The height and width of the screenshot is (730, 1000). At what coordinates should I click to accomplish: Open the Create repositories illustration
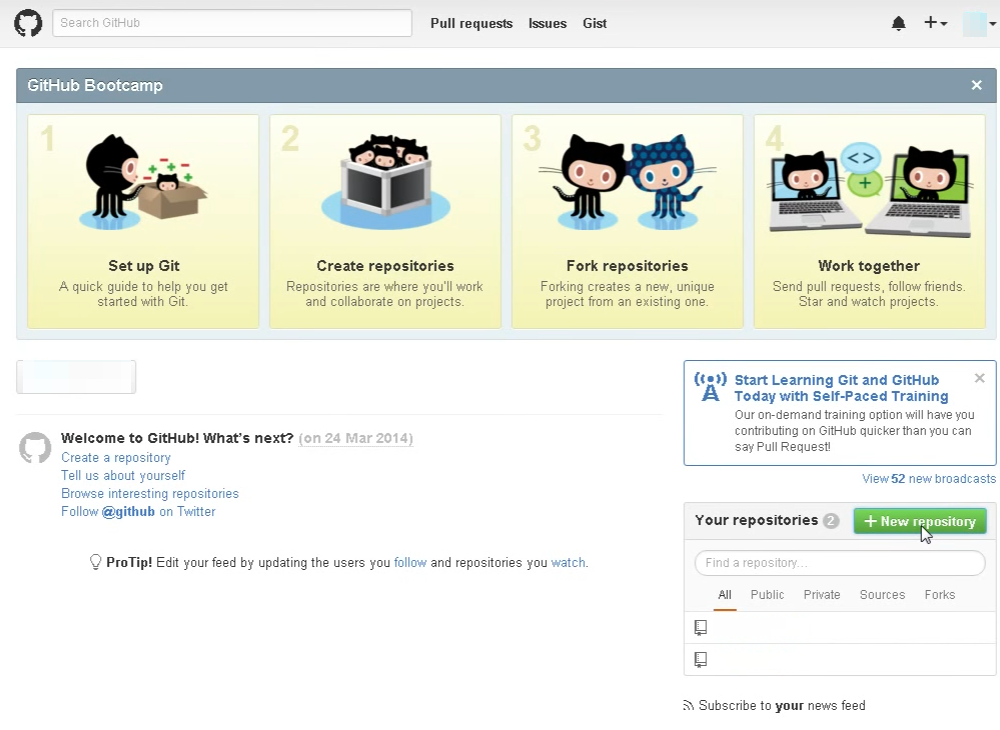[x=385, y=182]
